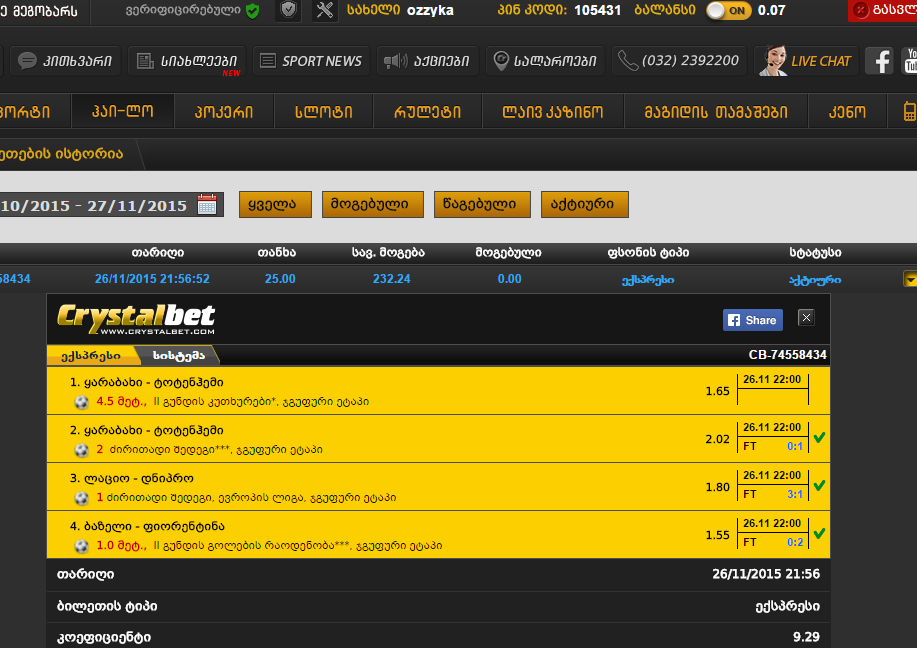The image size is (917, 648).
Task: Click the 25.00 amount cell
Action: pos(280,279)
